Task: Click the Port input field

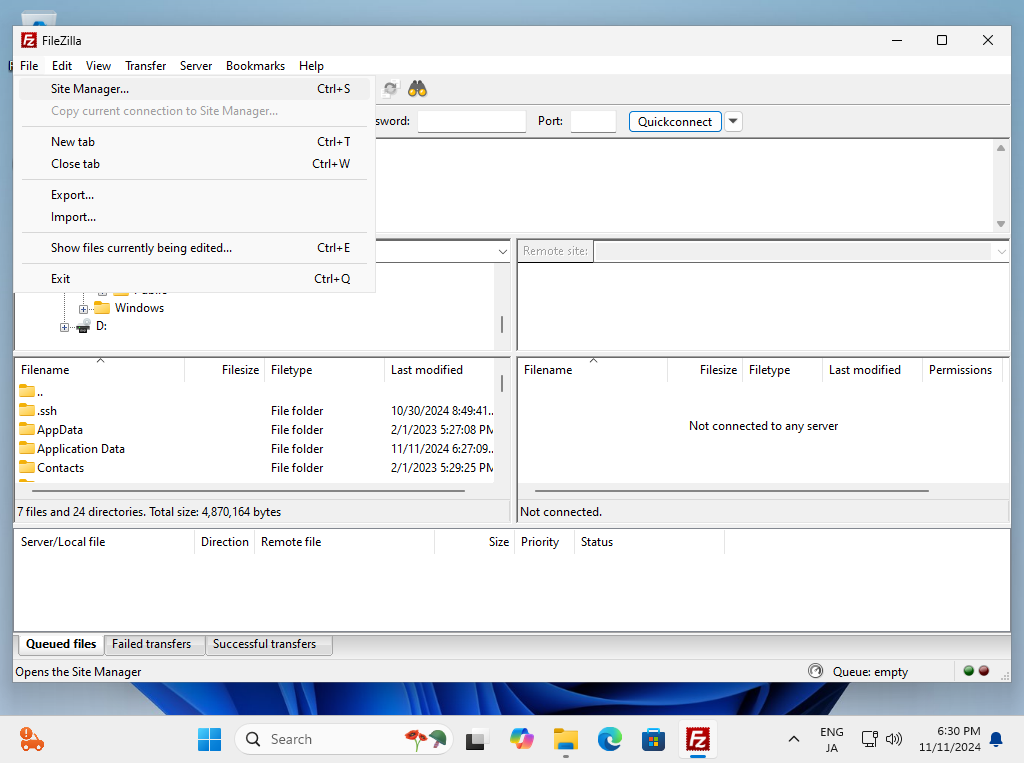Action: pos(593,122)
